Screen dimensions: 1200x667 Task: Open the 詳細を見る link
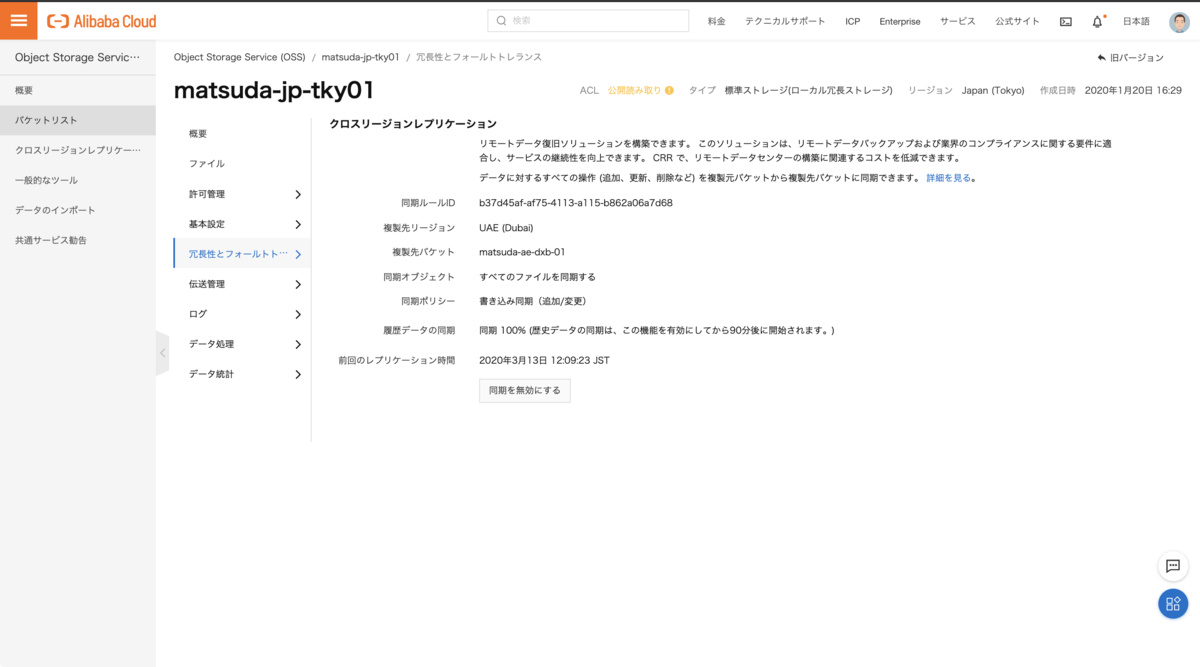(949, 178)
